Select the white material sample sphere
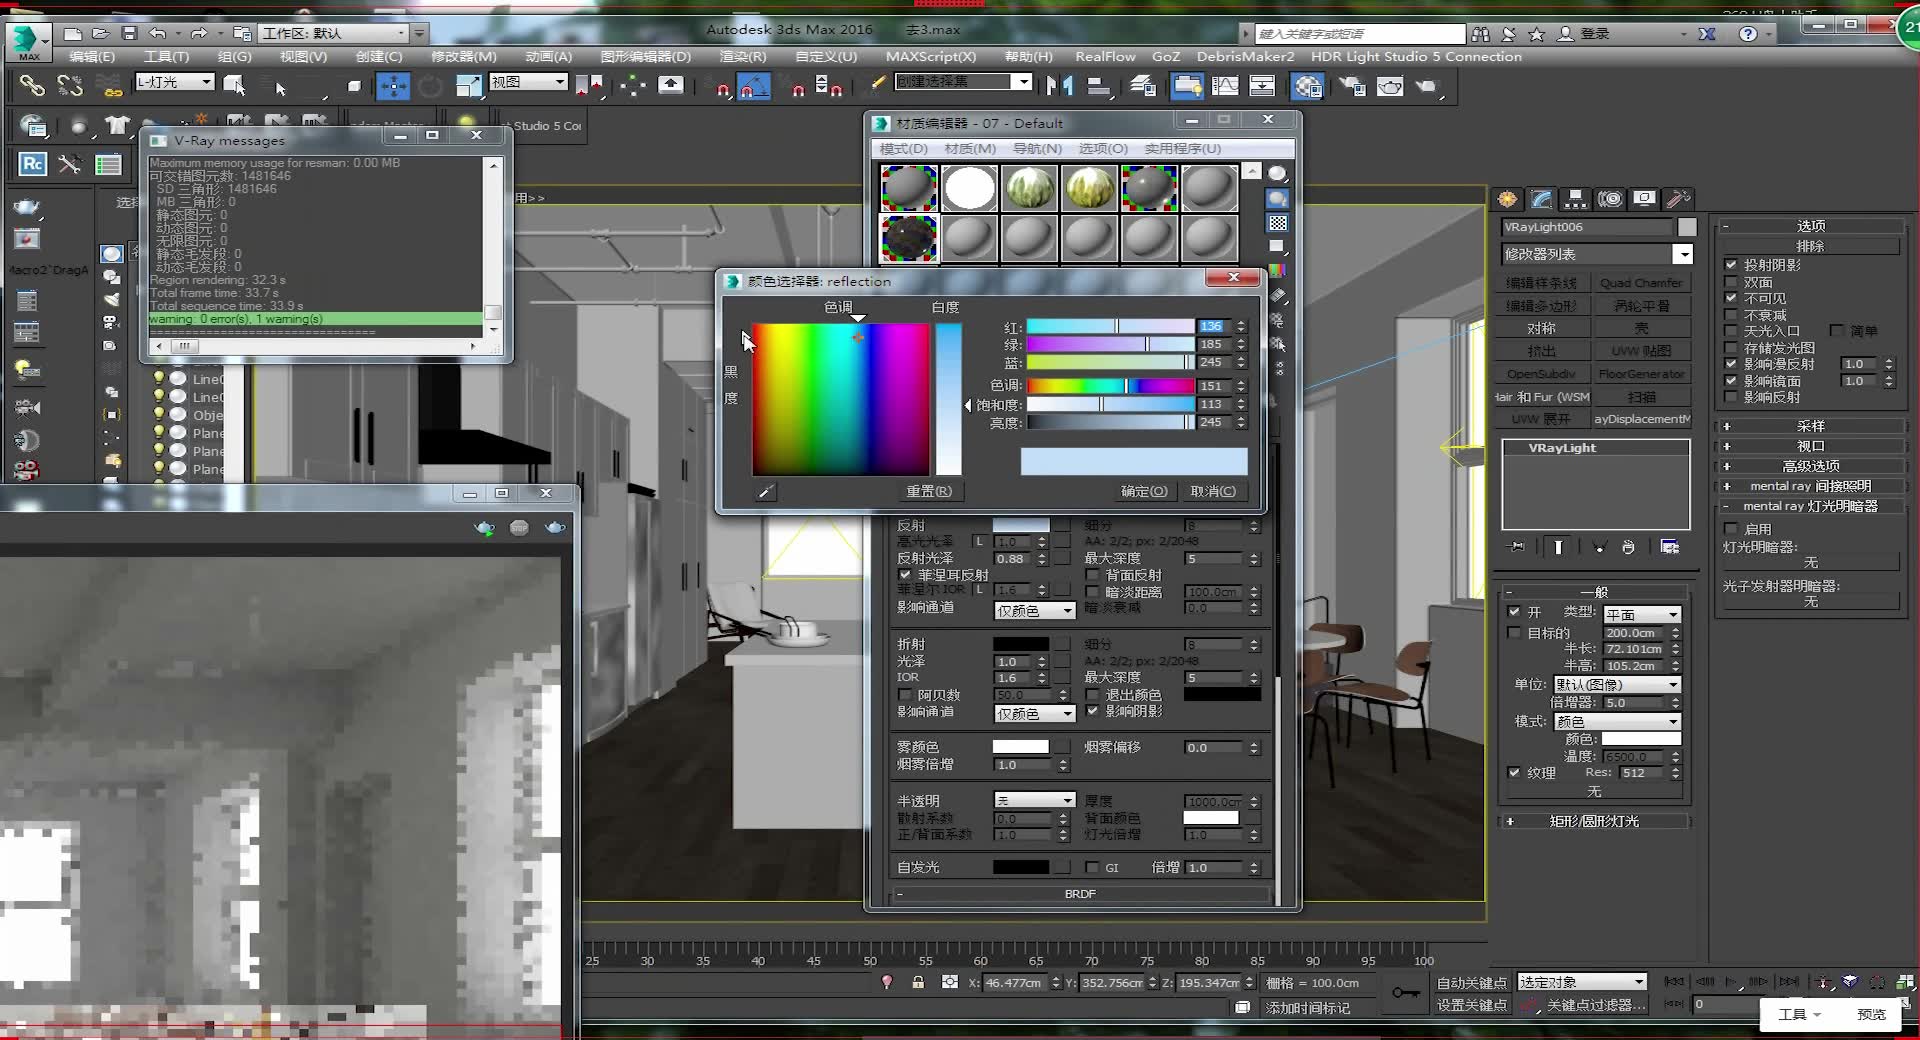This screenshot has height=1040, width=1920. (x=969, y=189)
